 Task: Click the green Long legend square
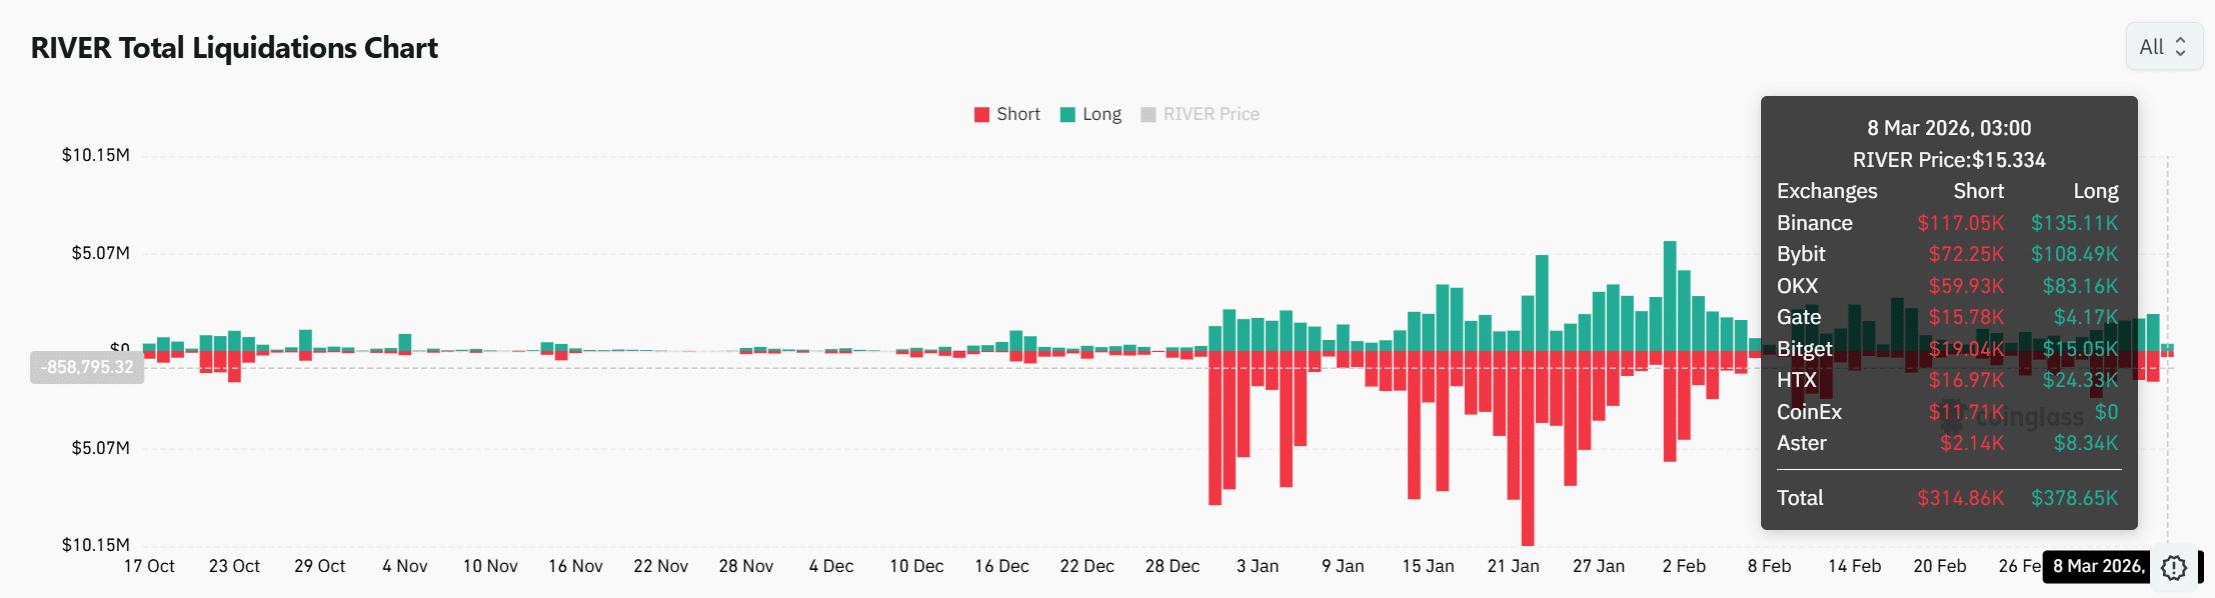pos(1068,115)
